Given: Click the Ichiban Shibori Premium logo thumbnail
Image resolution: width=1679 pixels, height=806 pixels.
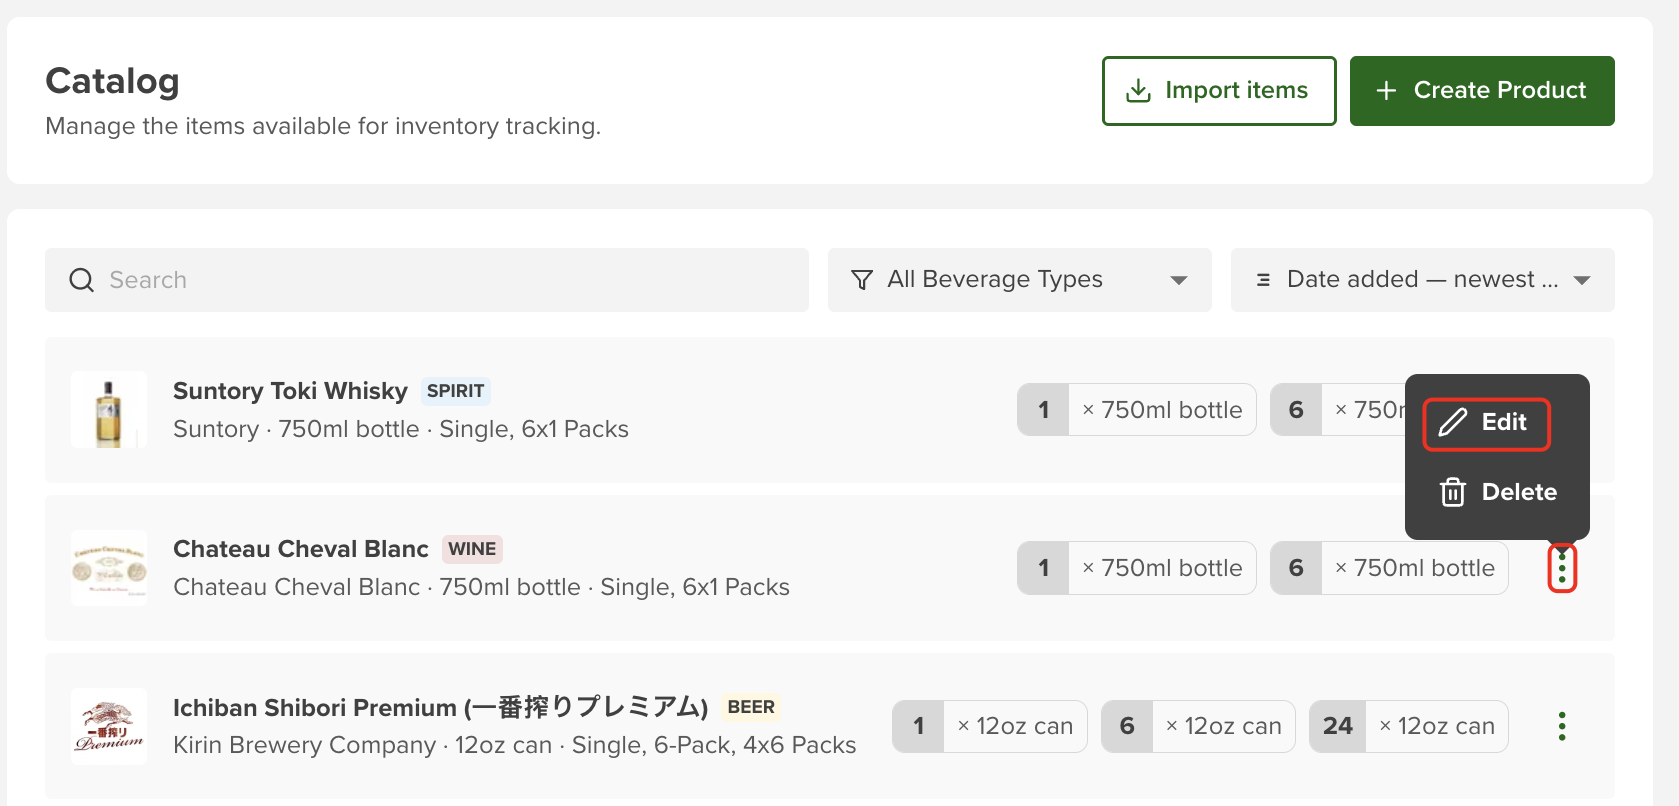Looking at the screenshot, I should pyautogui.click(x=109, y=726).
